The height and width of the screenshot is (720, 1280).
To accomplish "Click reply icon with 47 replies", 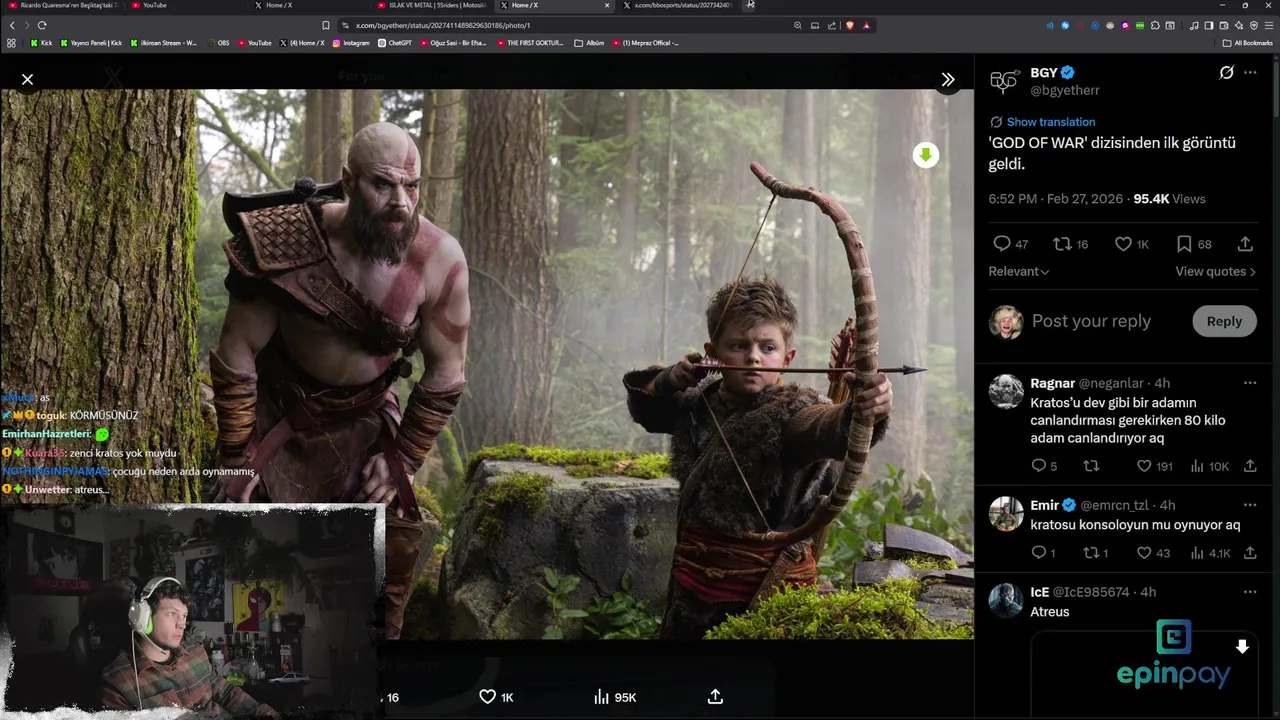I will click(x=1002, y=244).
